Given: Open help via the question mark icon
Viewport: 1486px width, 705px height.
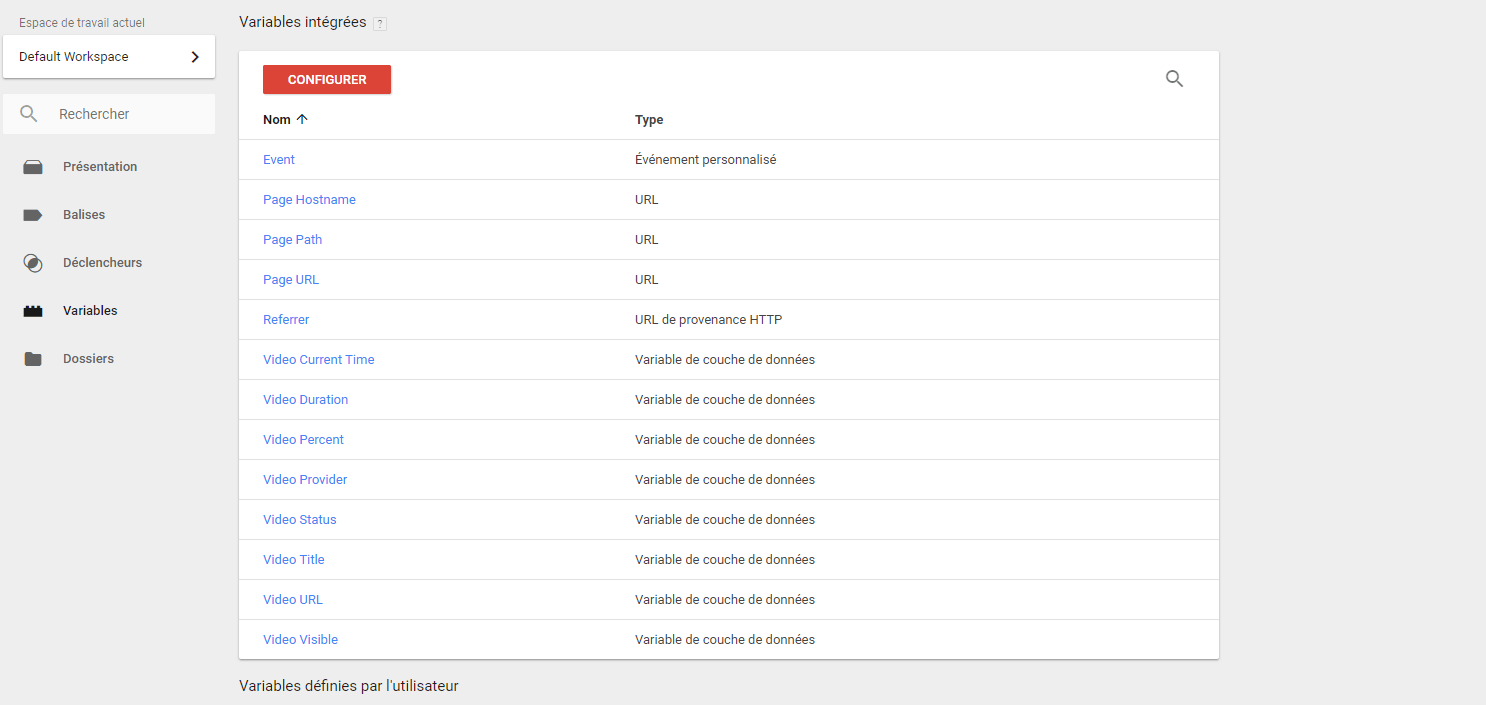Looking at the screenshot, I should coord(379,21).
